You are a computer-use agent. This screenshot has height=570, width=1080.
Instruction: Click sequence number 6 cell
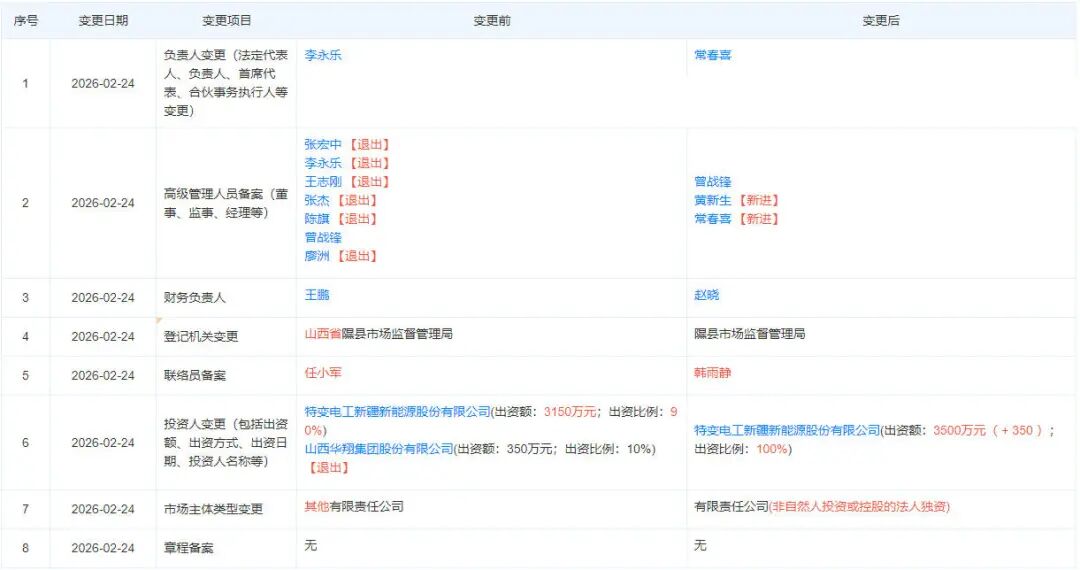pyautogui.click(x=25, y=443)
